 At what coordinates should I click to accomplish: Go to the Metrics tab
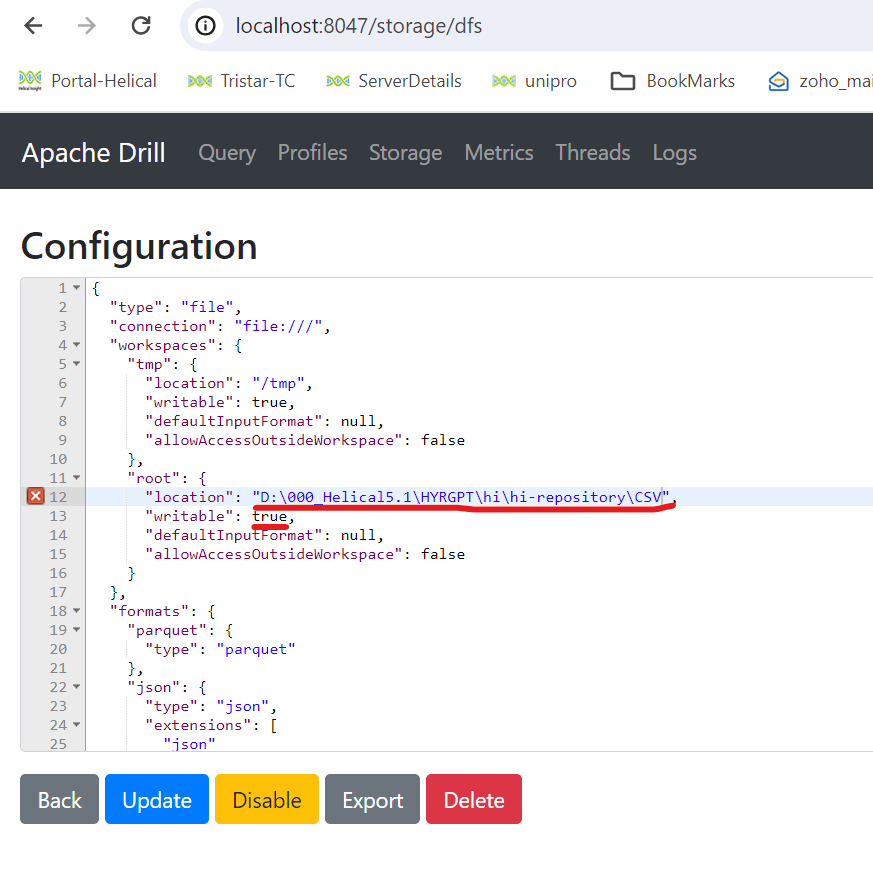click(499, 153)
